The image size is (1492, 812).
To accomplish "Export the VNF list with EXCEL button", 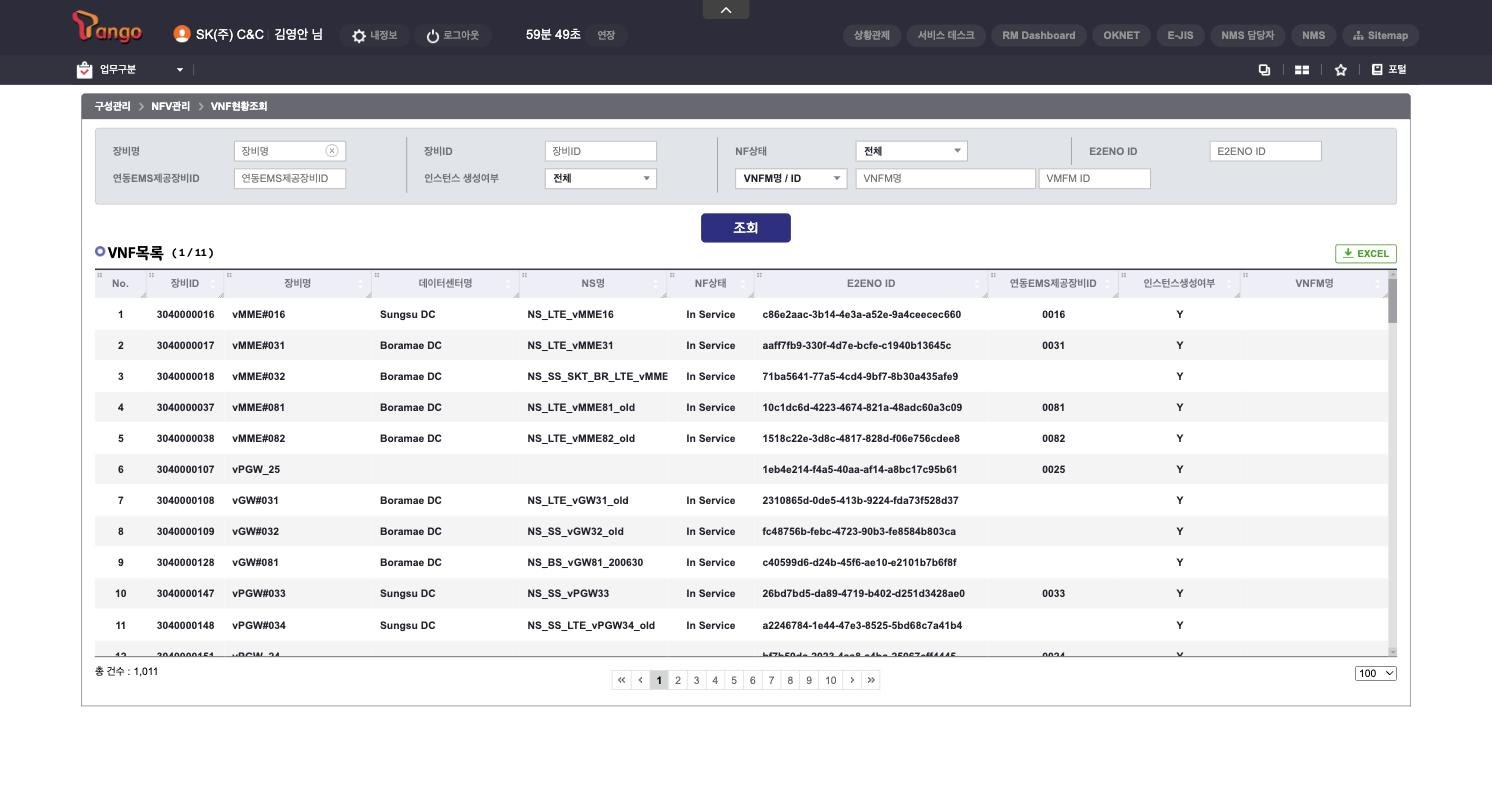I will (1366, 254).
